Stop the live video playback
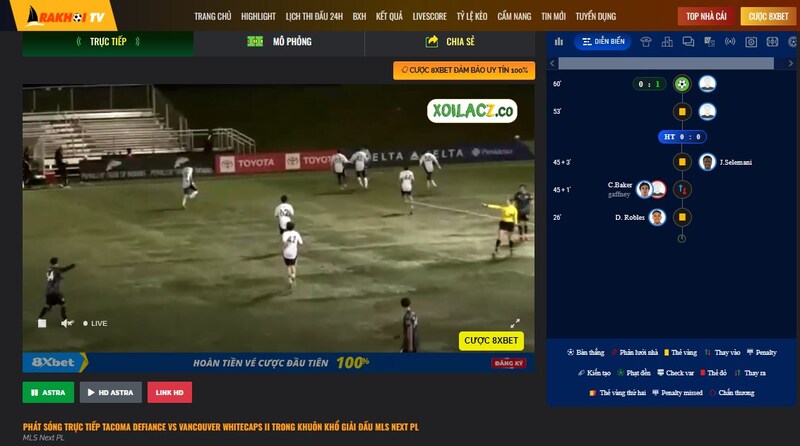Viewport: 800px width, 446px height. coord(42,324)
